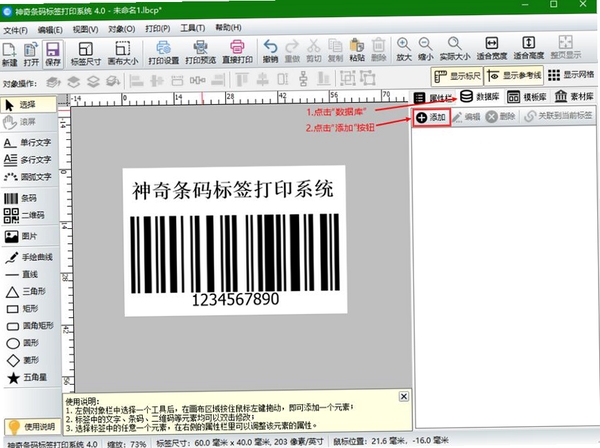Open the 帮助(H) menu
Viewport: 600px width, 448px height.
(x=228, y=28)
